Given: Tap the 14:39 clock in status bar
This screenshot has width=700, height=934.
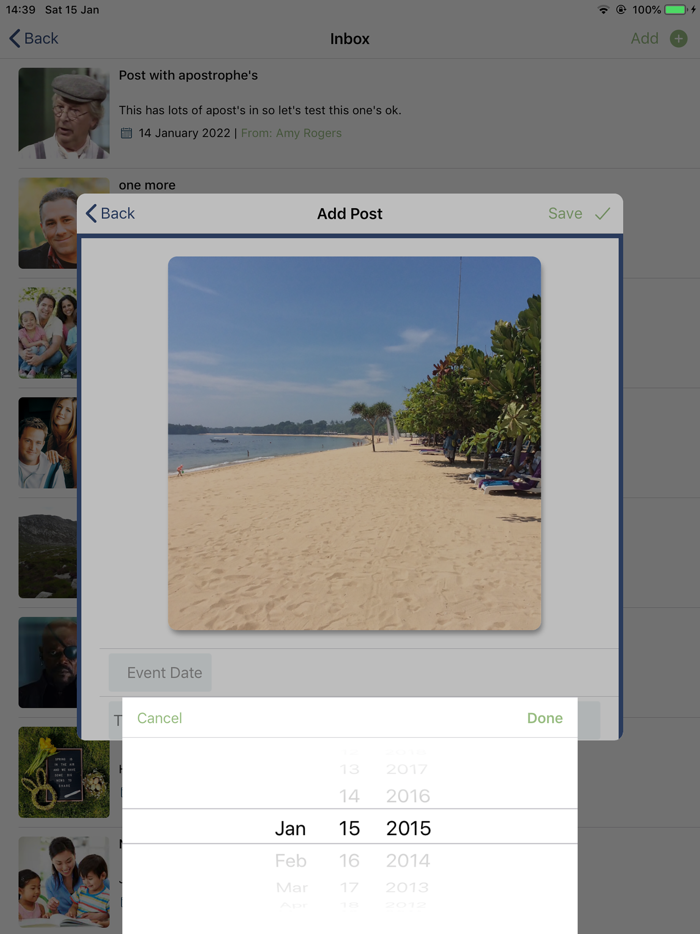Looking at the screenshot, I should 20,10.
